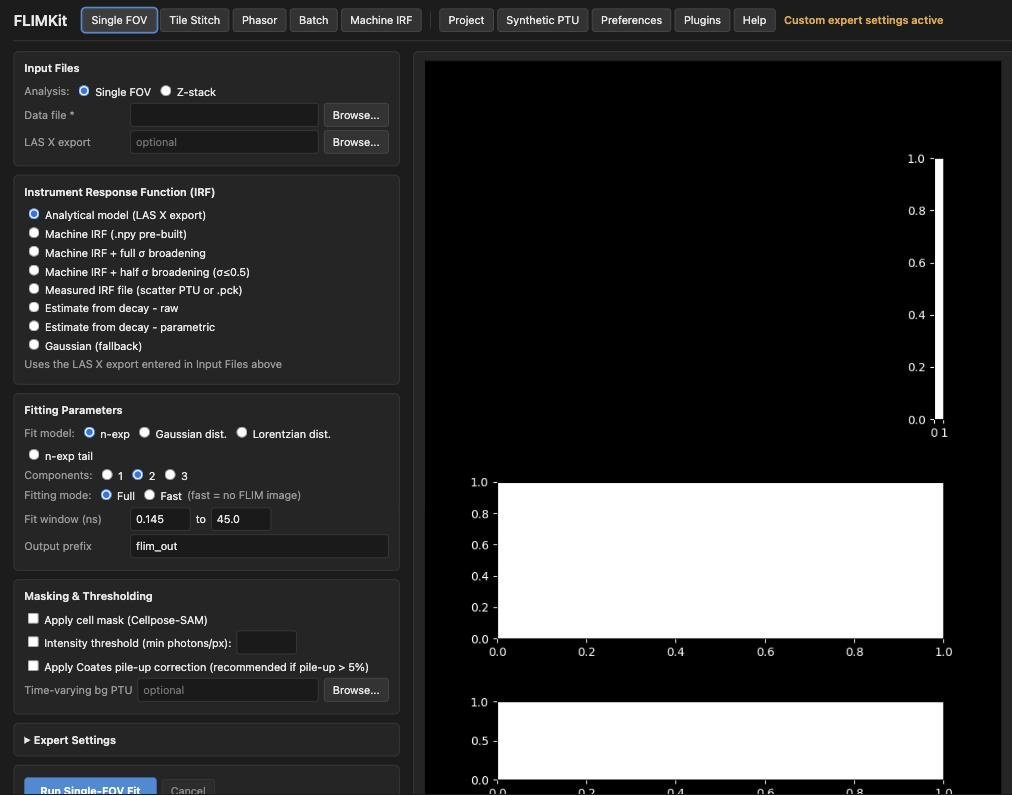Select Full fitting mode
1012x795 pixels.
[x=106, y=495]
